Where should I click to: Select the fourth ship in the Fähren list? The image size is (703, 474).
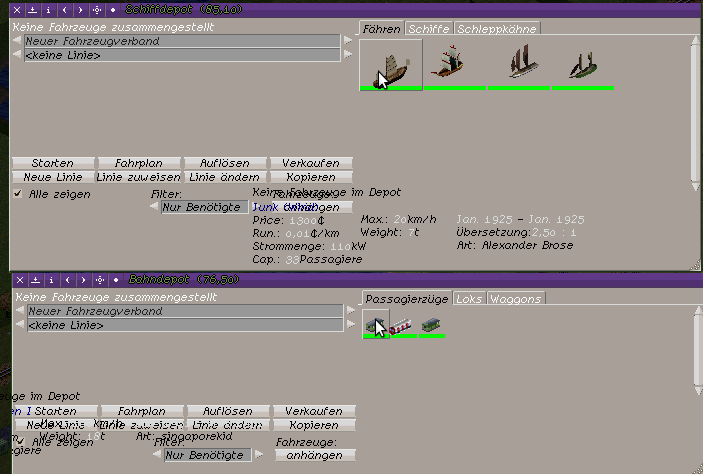582,64
